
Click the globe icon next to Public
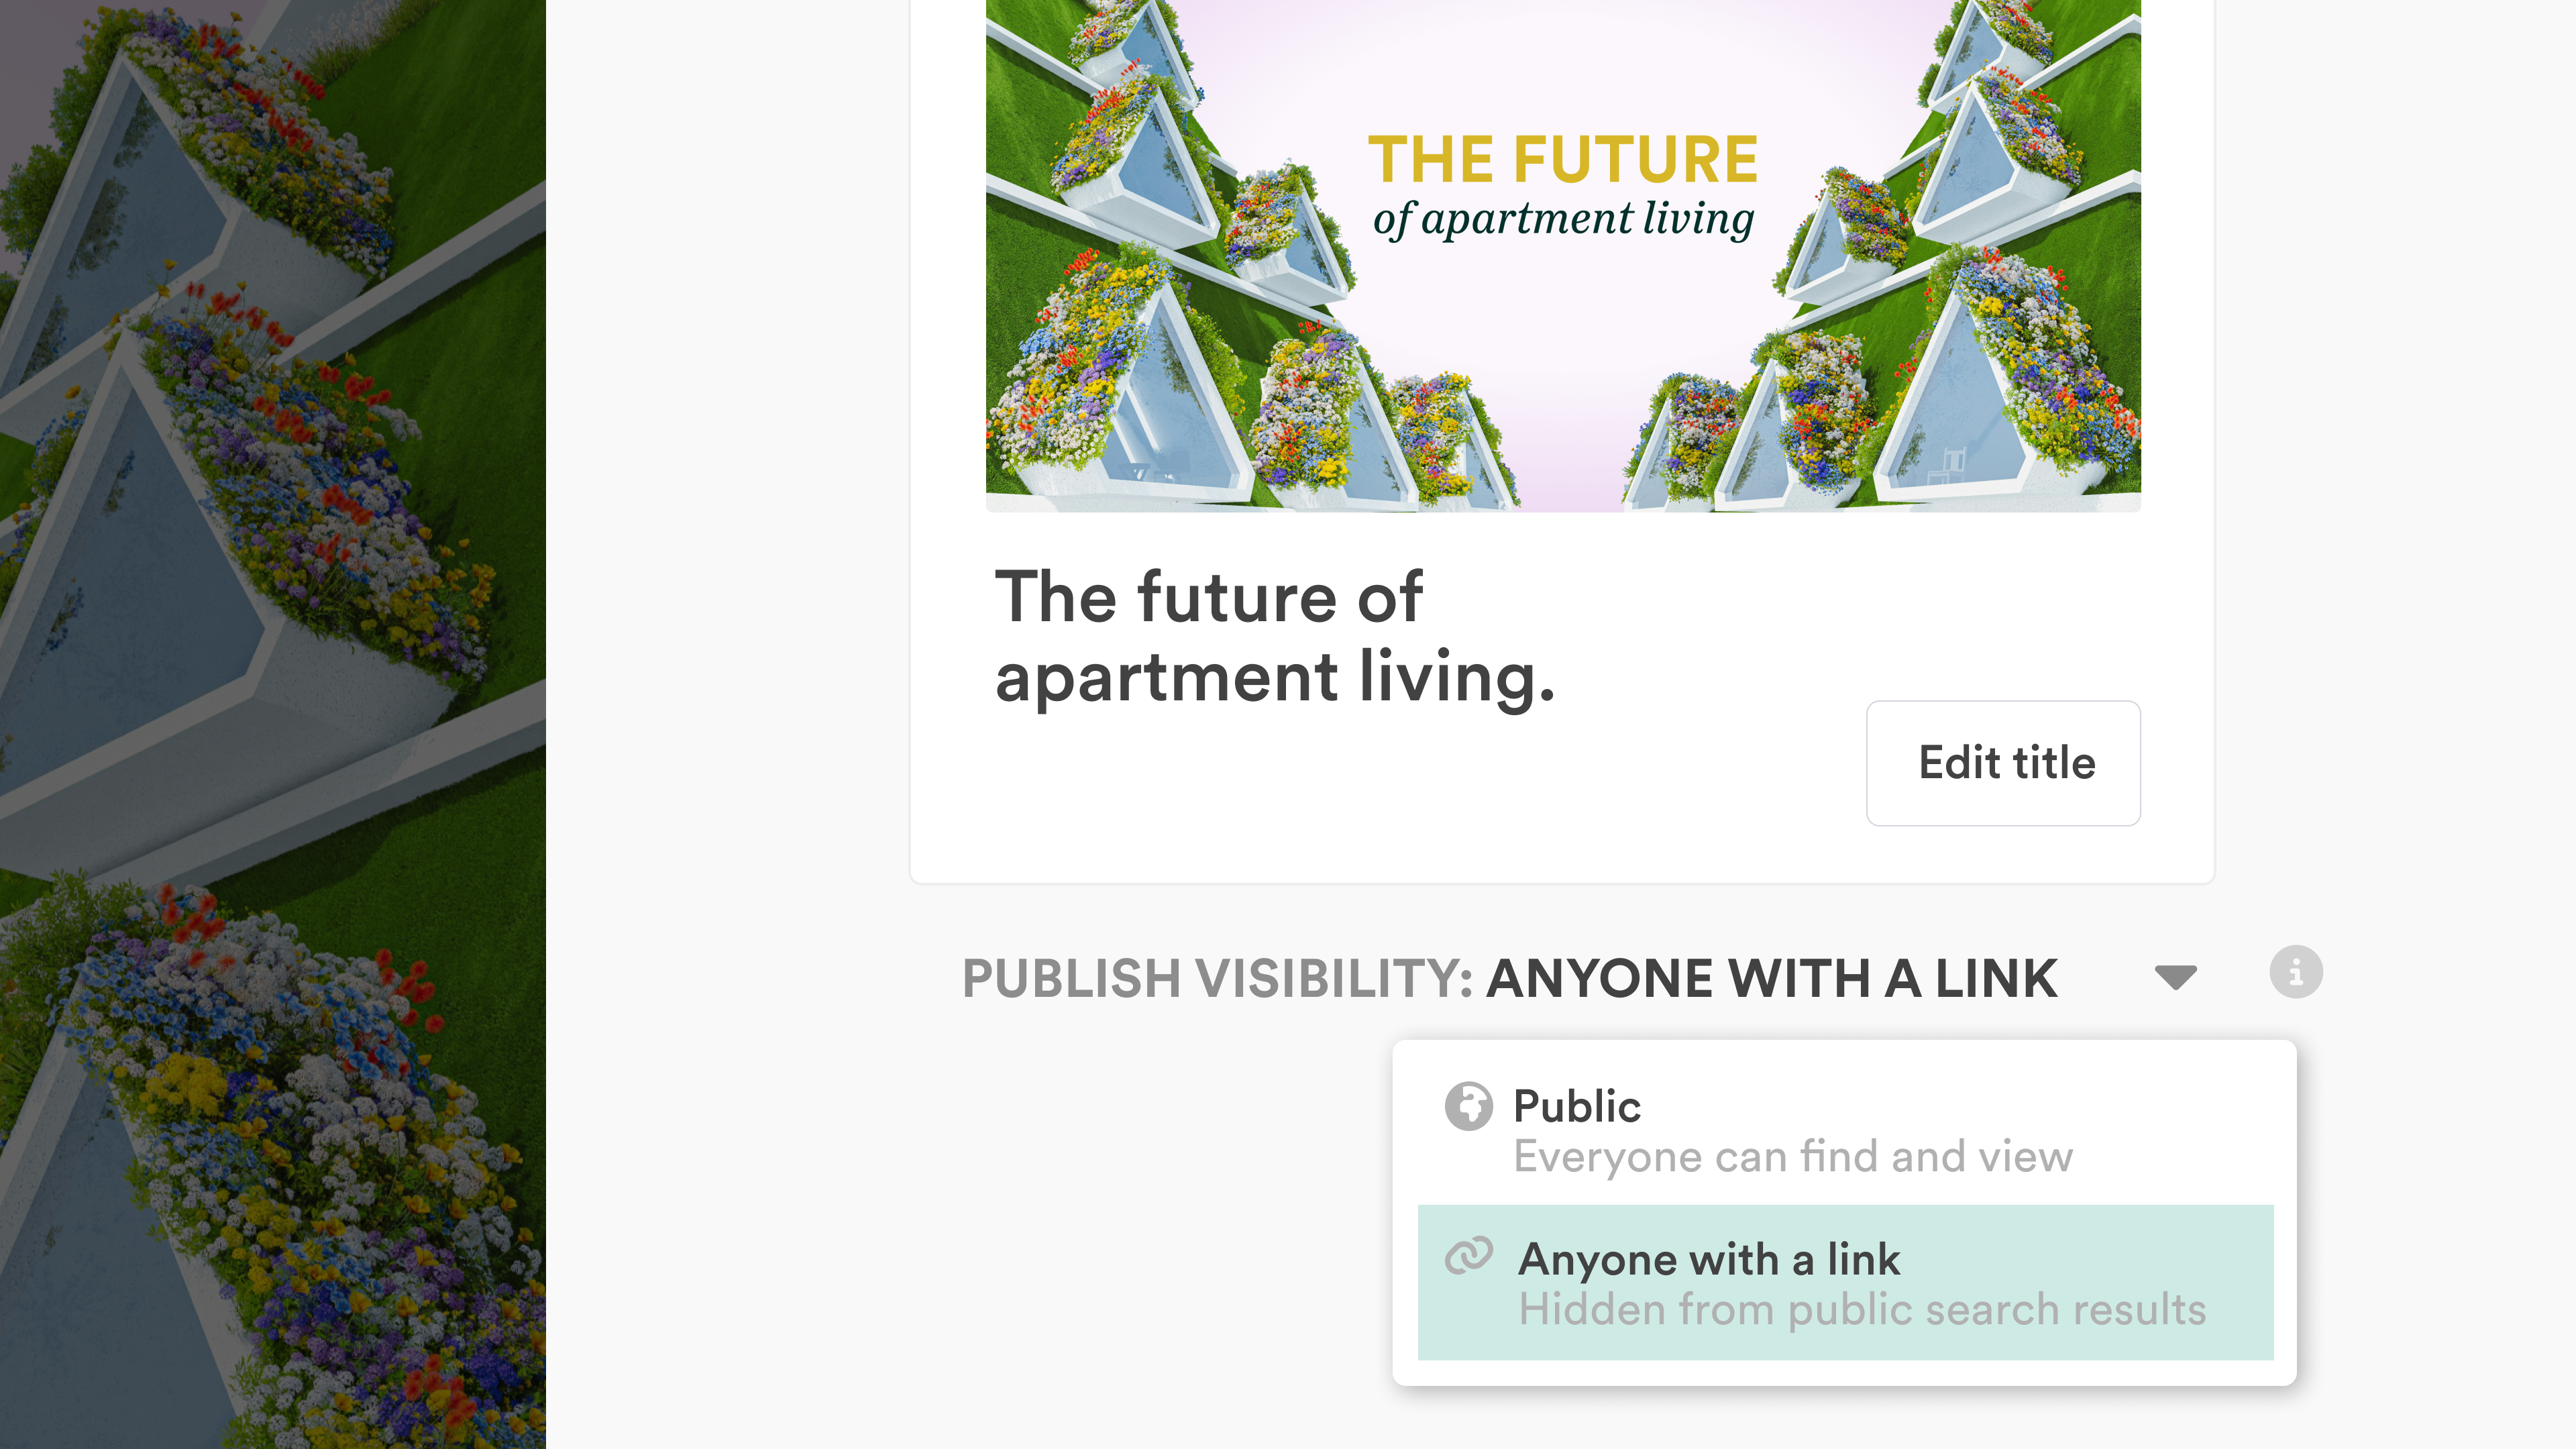1468,1106
